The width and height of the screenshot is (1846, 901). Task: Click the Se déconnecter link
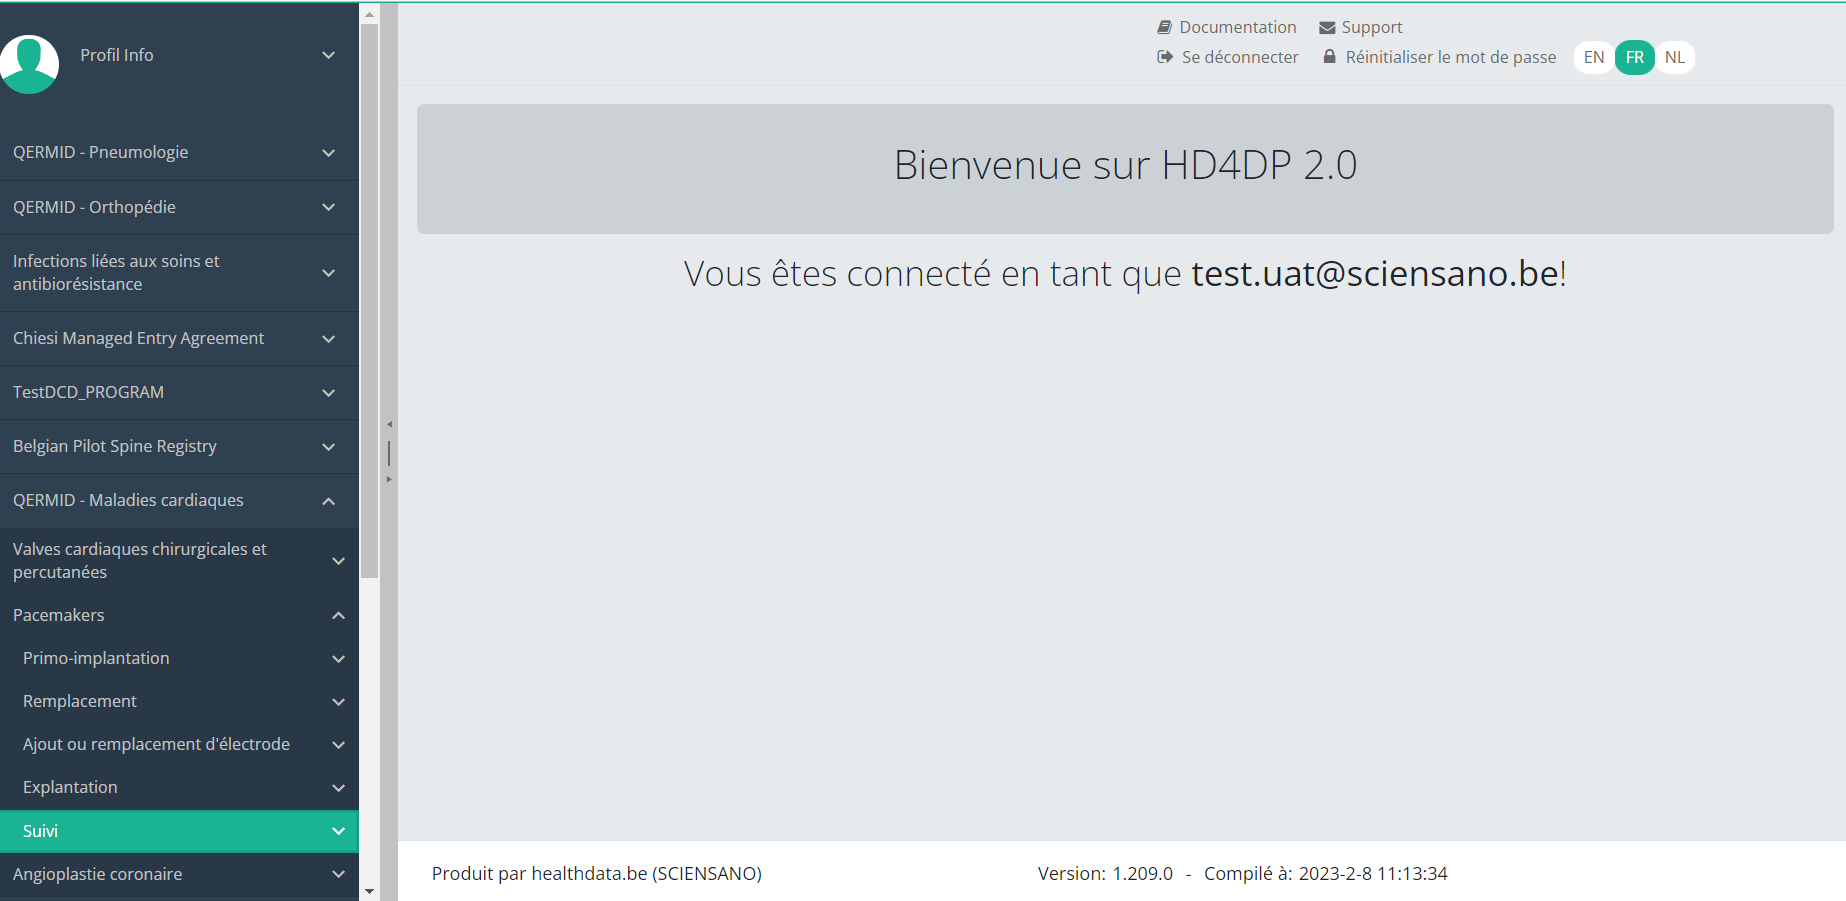click(x=1239, y=57)
